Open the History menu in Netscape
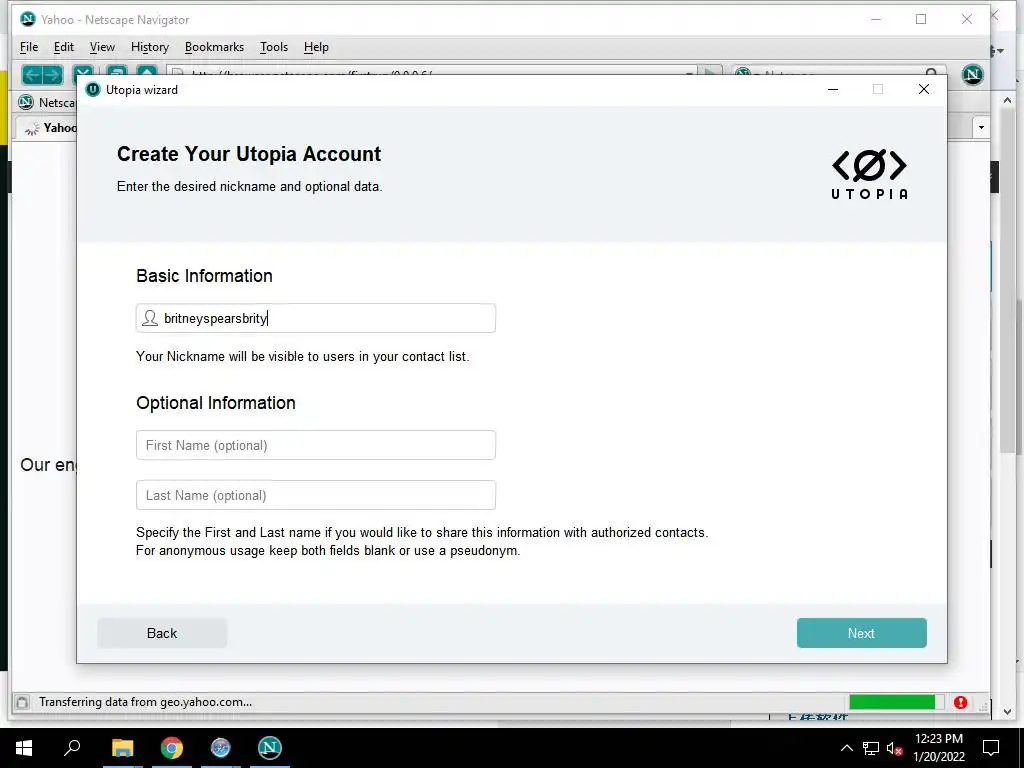Screen dimensions: 1024x768 pos(150,47)
